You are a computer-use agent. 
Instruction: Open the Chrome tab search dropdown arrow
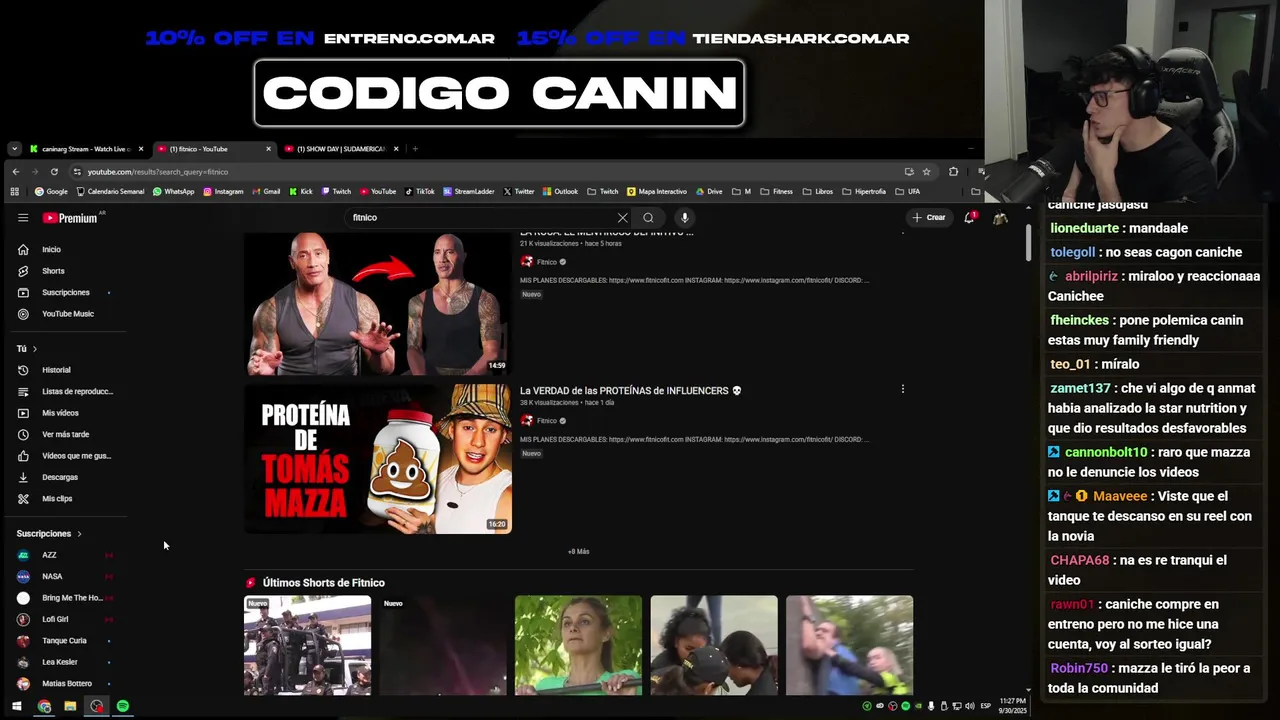point(14,149)
